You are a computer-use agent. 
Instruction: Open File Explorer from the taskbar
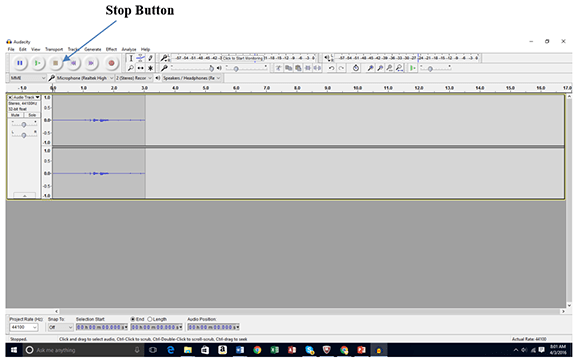click(x=188, y=350)
